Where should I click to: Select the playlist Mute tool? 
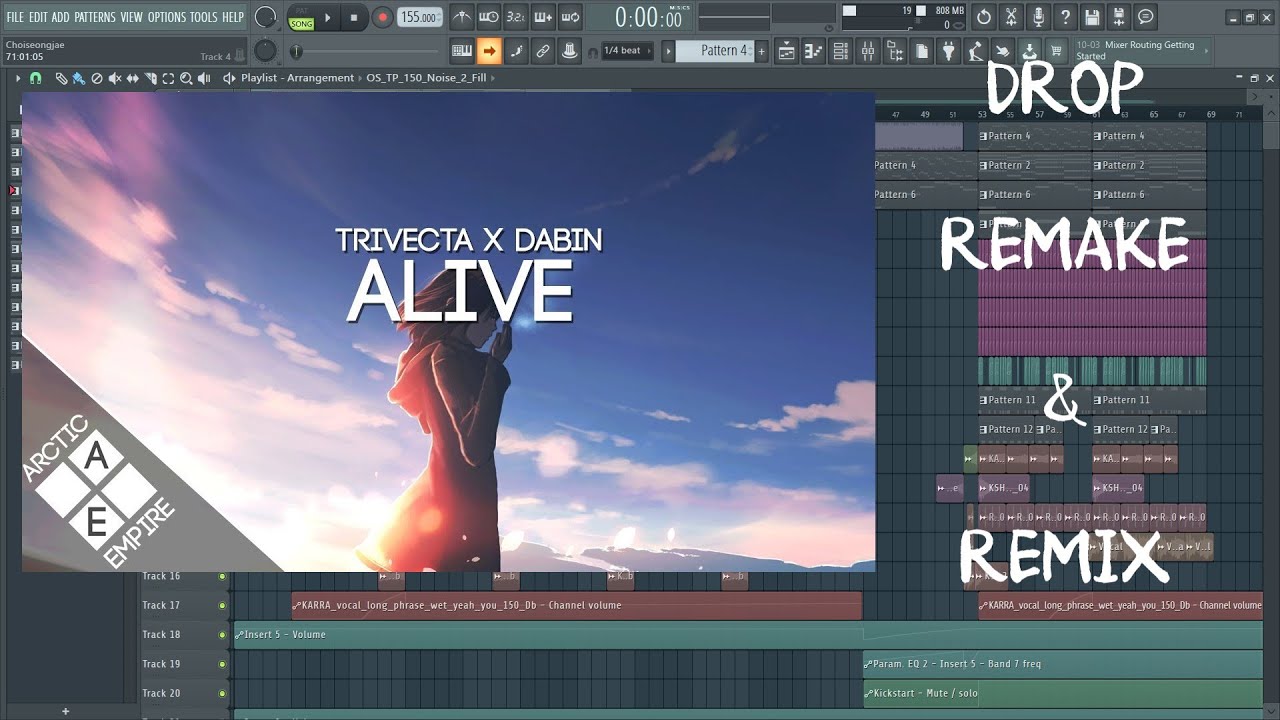[x=114, y=78]
